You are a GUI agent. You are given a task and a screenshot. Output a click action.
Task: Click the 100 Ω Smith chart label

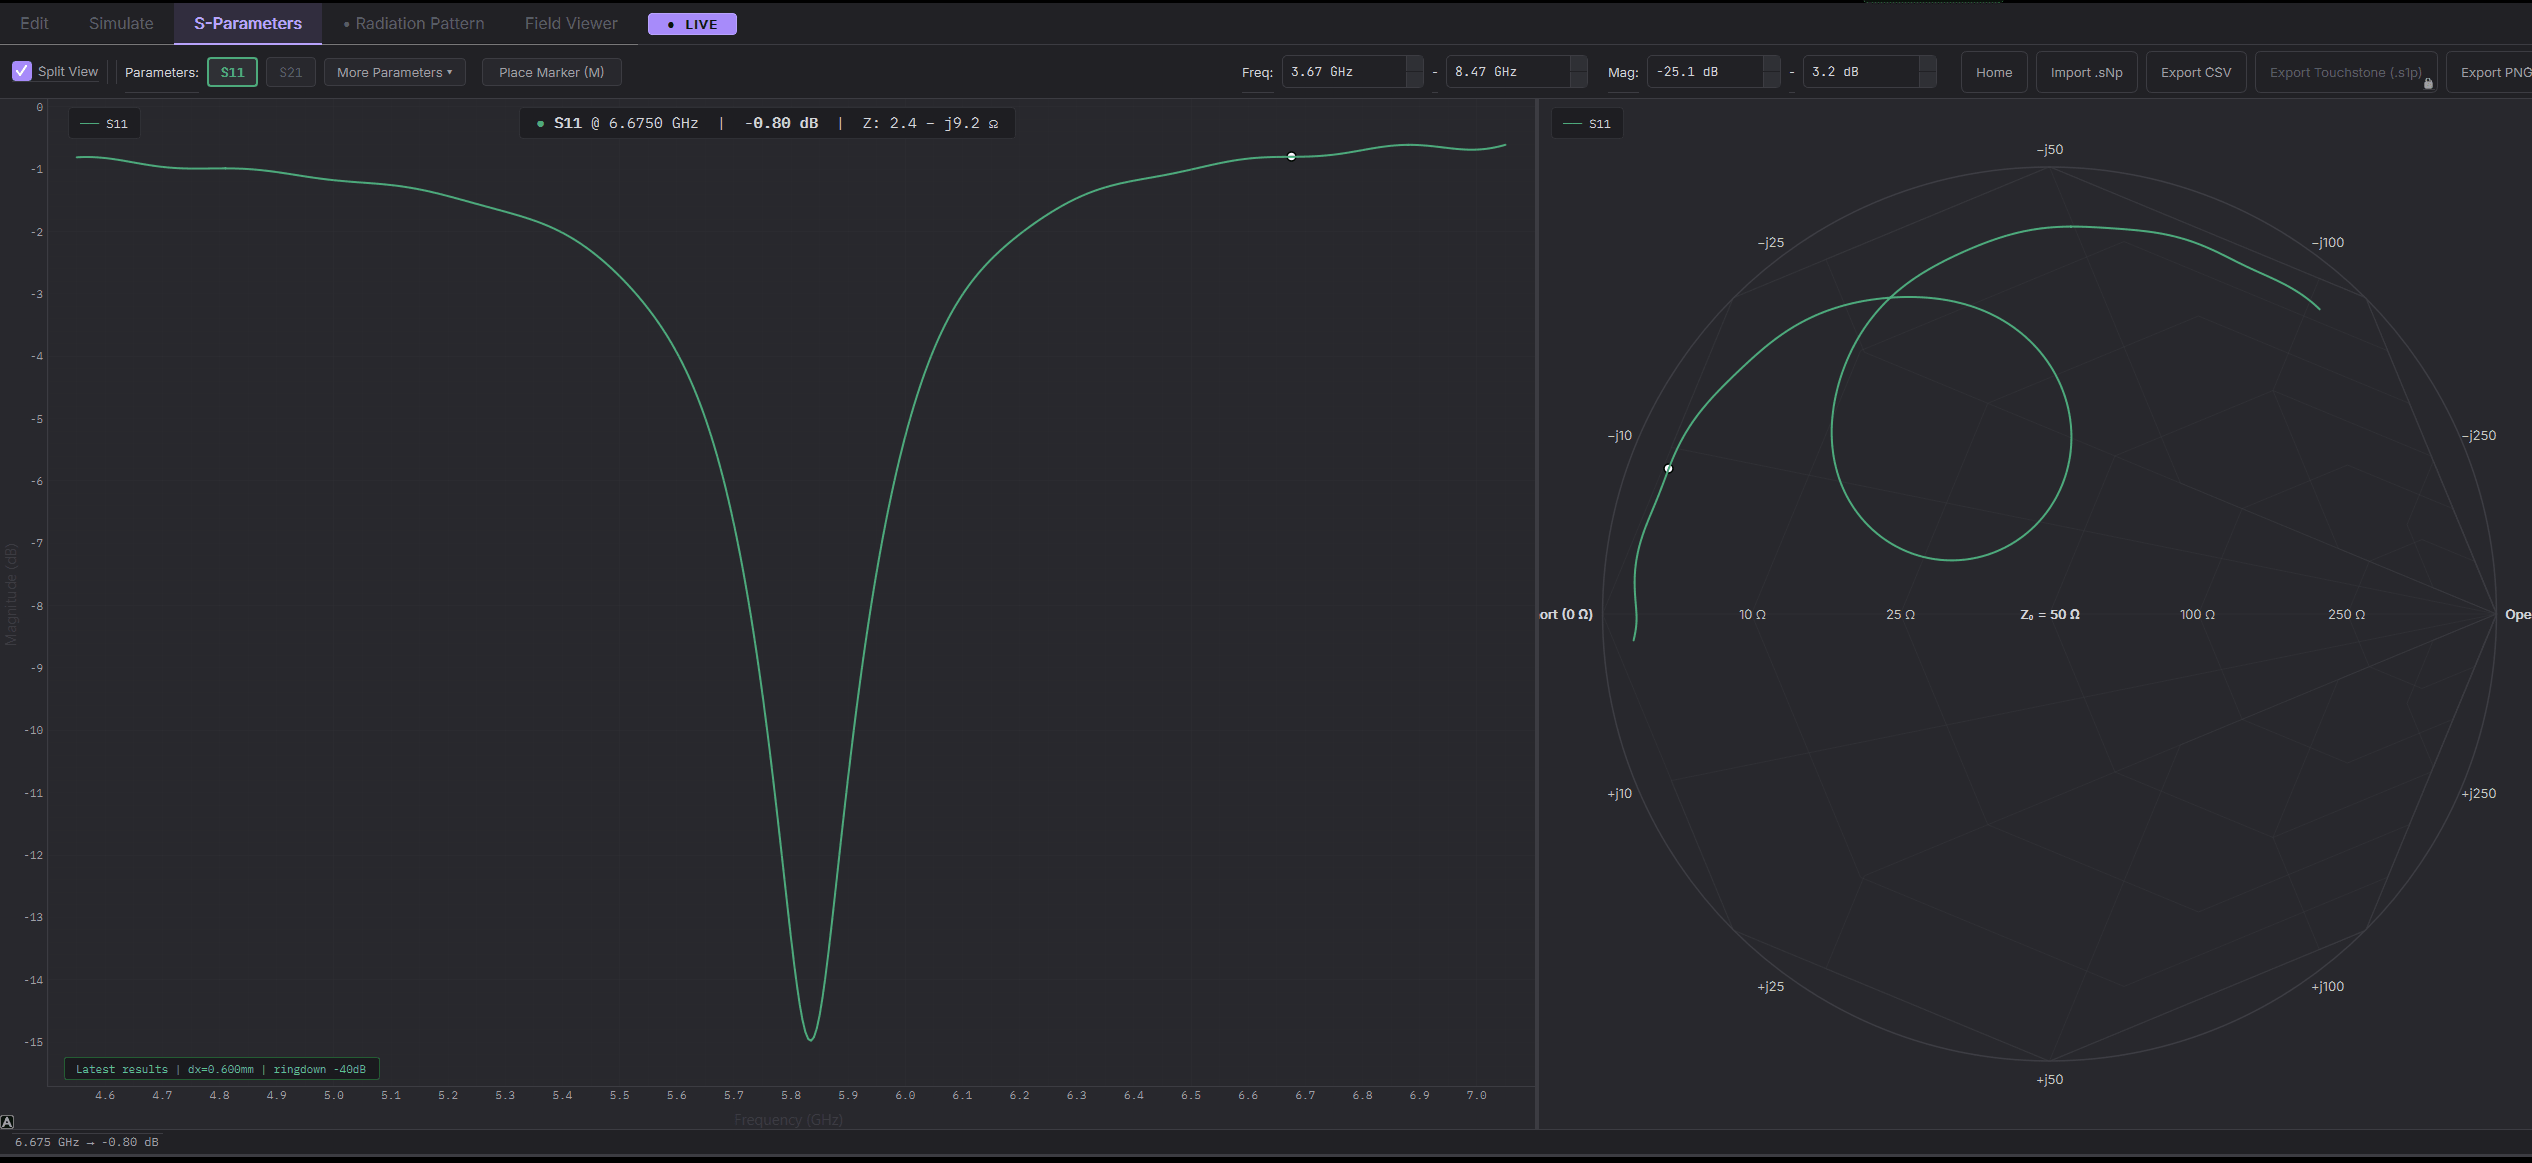[x=2197, y=614]
